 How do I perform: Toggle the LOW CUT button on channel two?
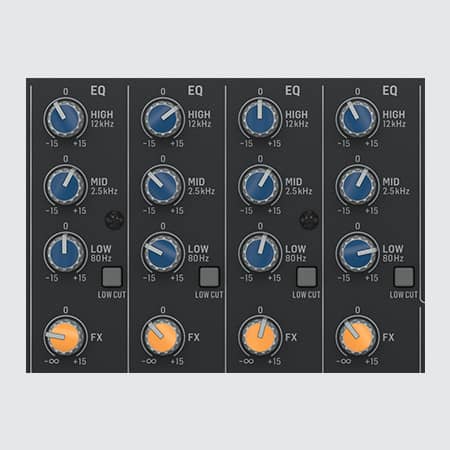click(x=209, y=277)
